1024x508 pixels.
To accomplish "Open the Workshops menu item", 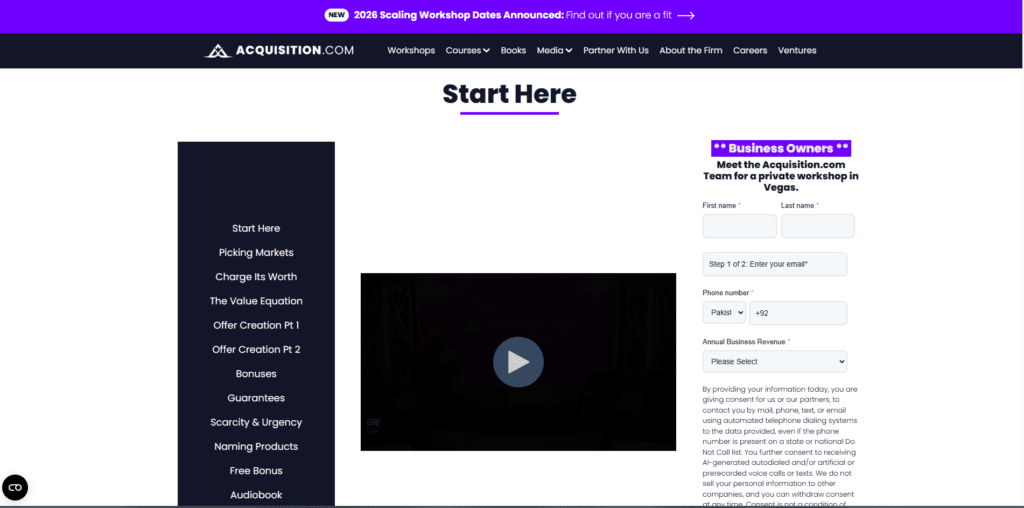I will point(411,50).
